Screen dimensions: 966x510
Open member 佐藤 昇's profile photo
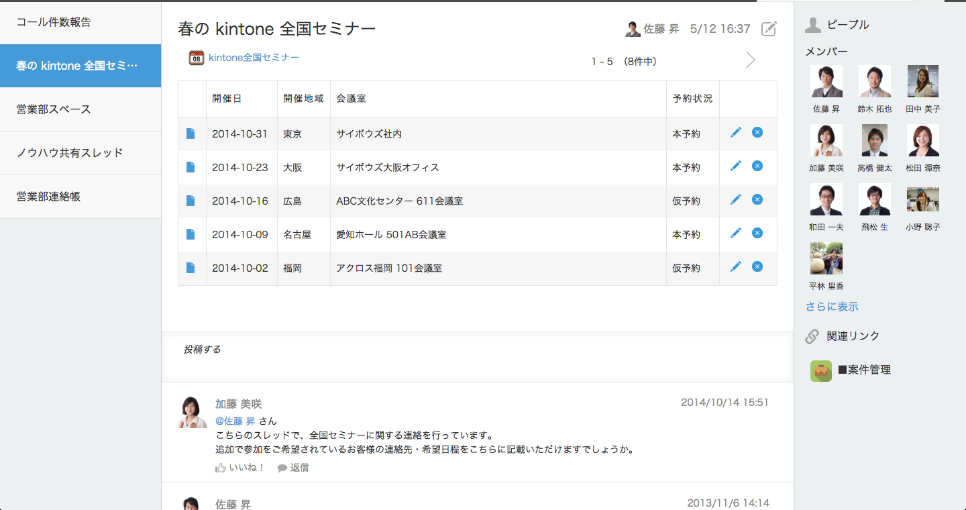pyautogui.click(x=826, y=81)
